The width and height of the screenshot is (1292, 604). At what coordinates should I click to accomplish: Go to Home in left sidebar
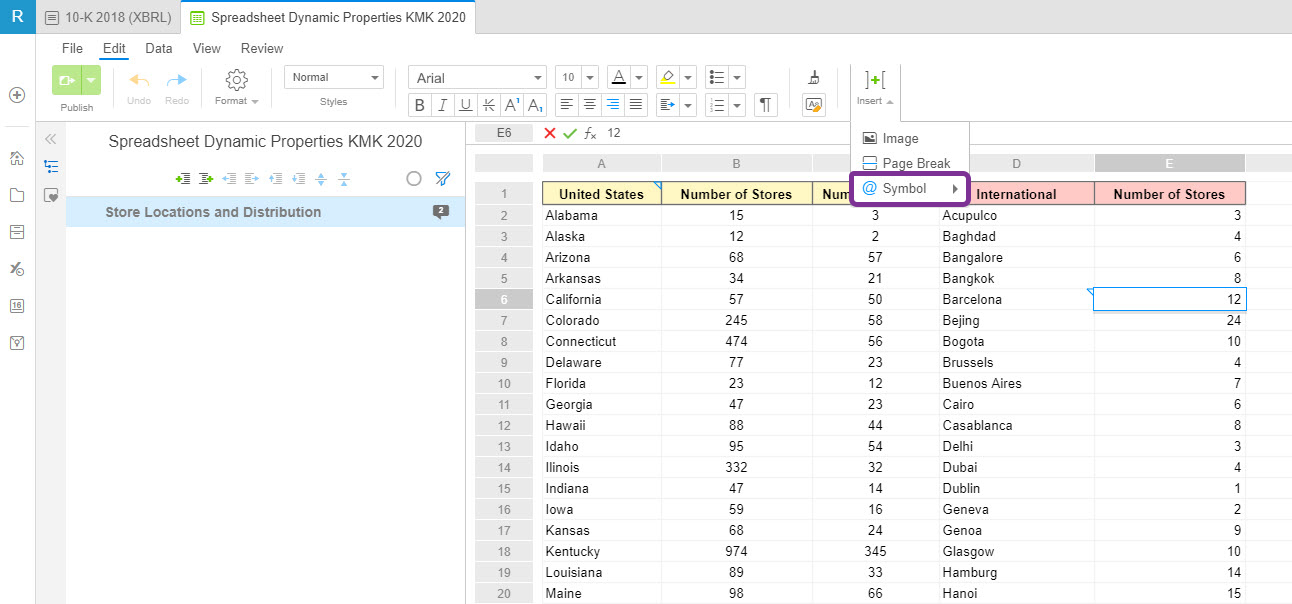(17, 158)
